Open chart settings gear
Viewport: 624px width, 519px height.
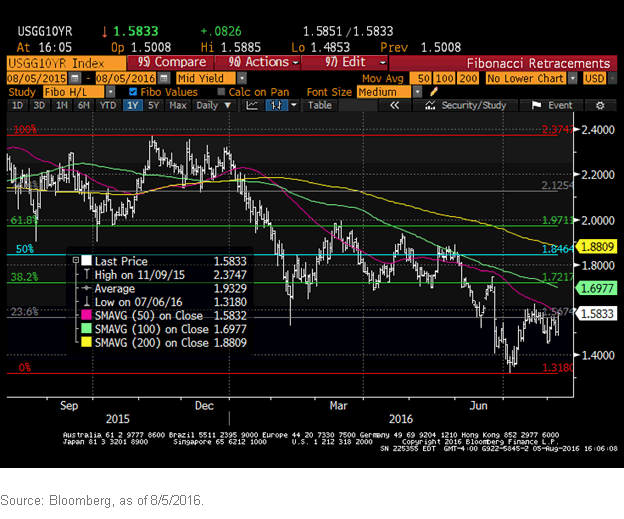point(600,105)
